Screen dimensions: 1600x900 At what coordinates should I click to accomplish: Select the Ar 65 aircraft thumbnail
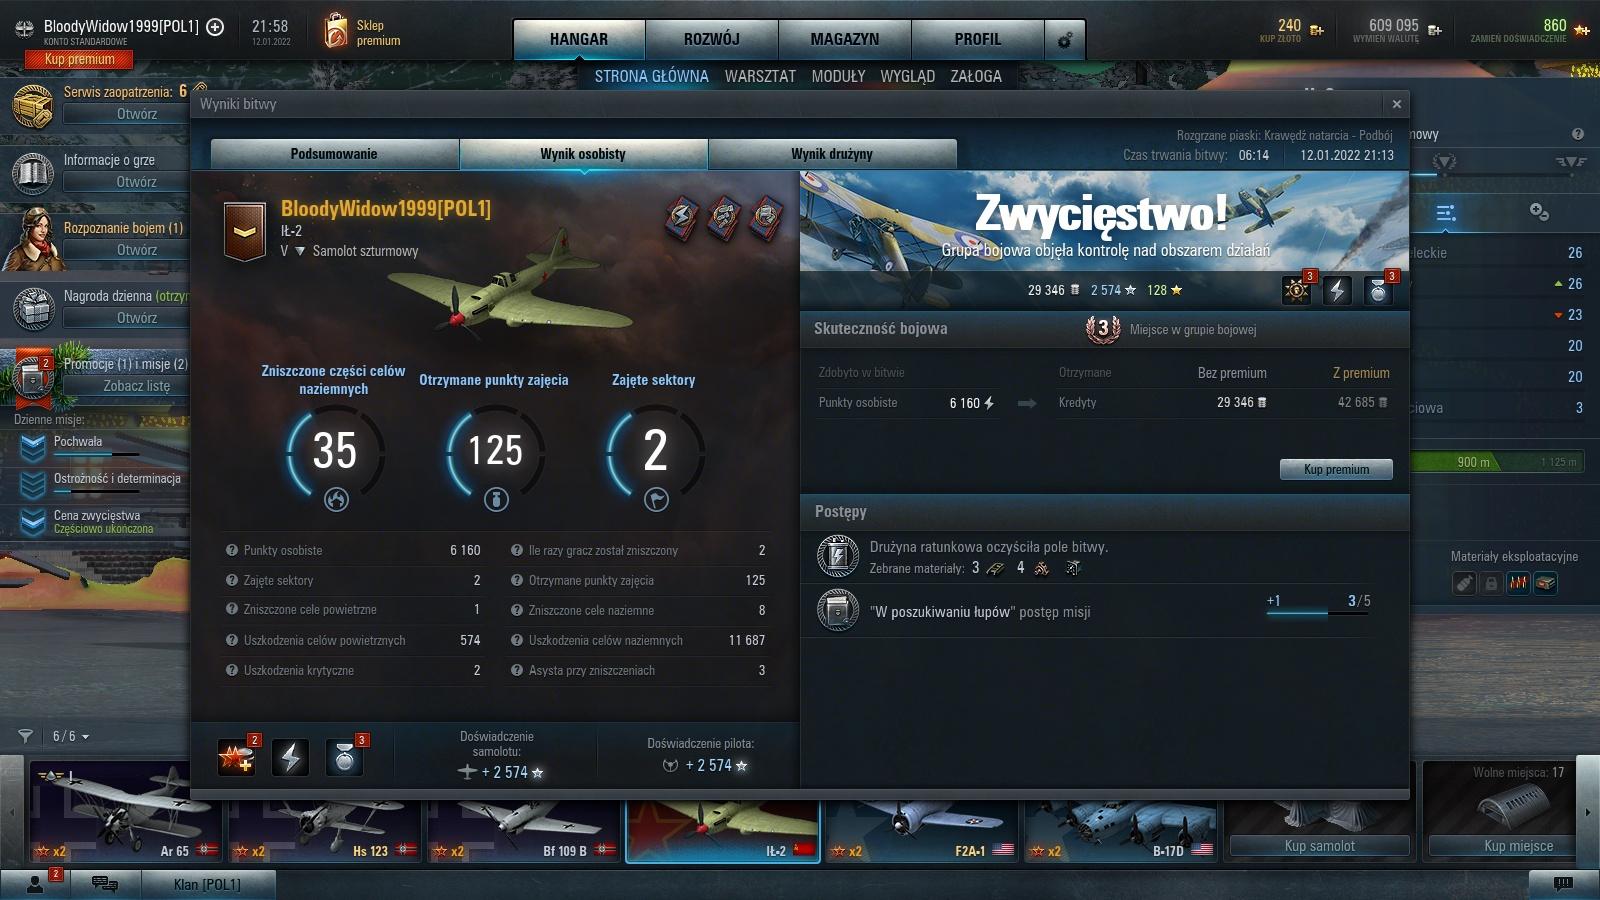tap(124, 812)
